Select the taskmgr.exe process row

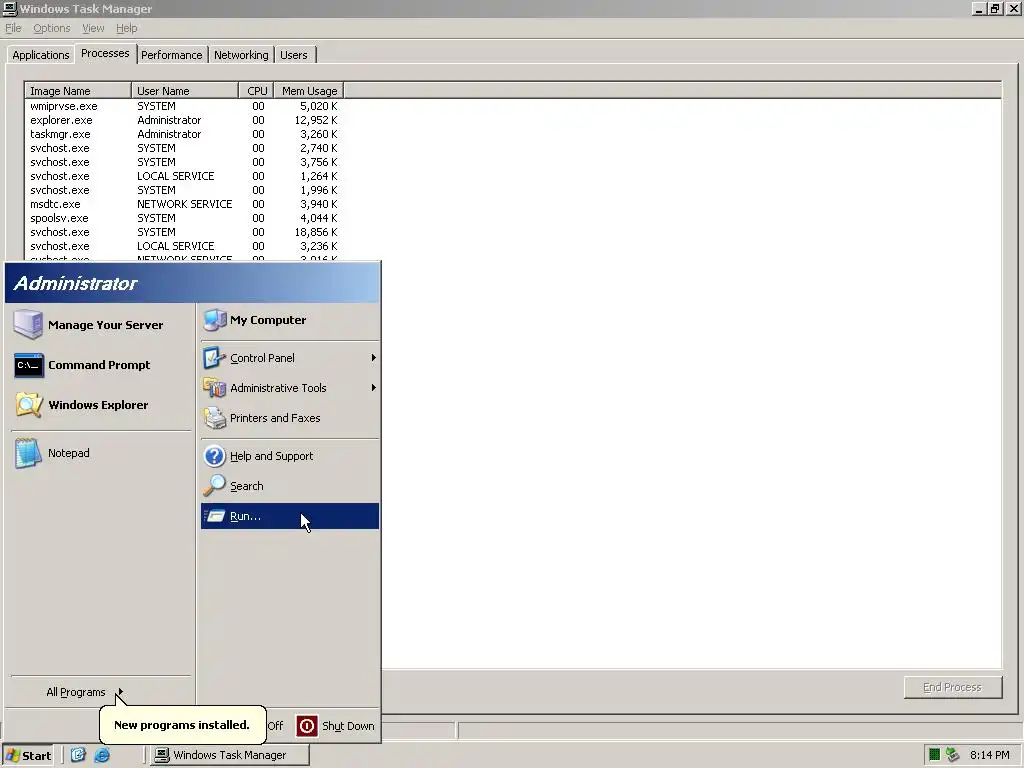pyautogui.click(x=184, y=134)
